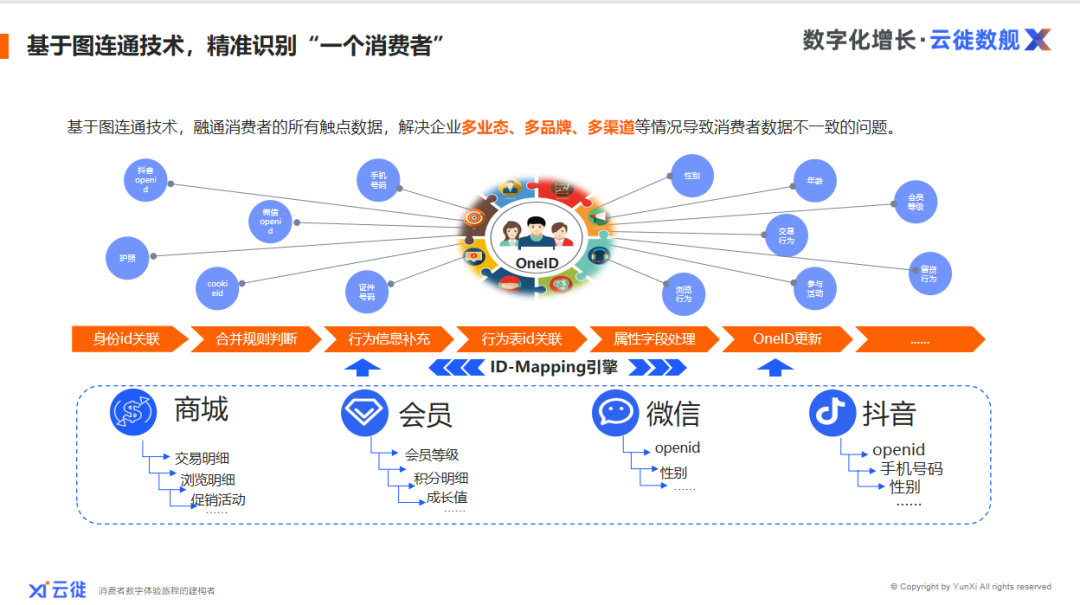Screen dimensions: 1080x605
Task: Click the 云徙 logo in the footer
Action: click(x=58, y=590)
